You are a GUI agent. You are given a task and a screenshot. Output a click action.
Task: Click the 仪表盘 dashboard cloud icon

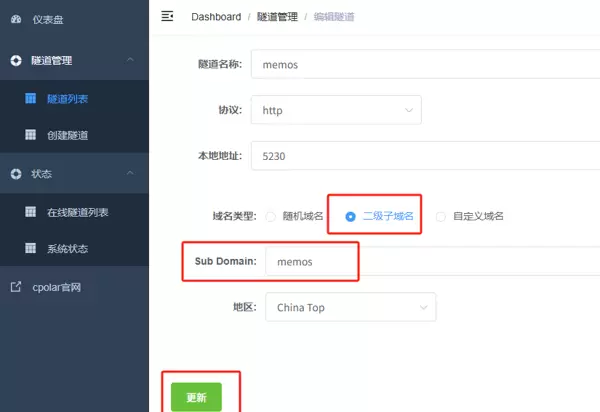click(x=16, y=19)
